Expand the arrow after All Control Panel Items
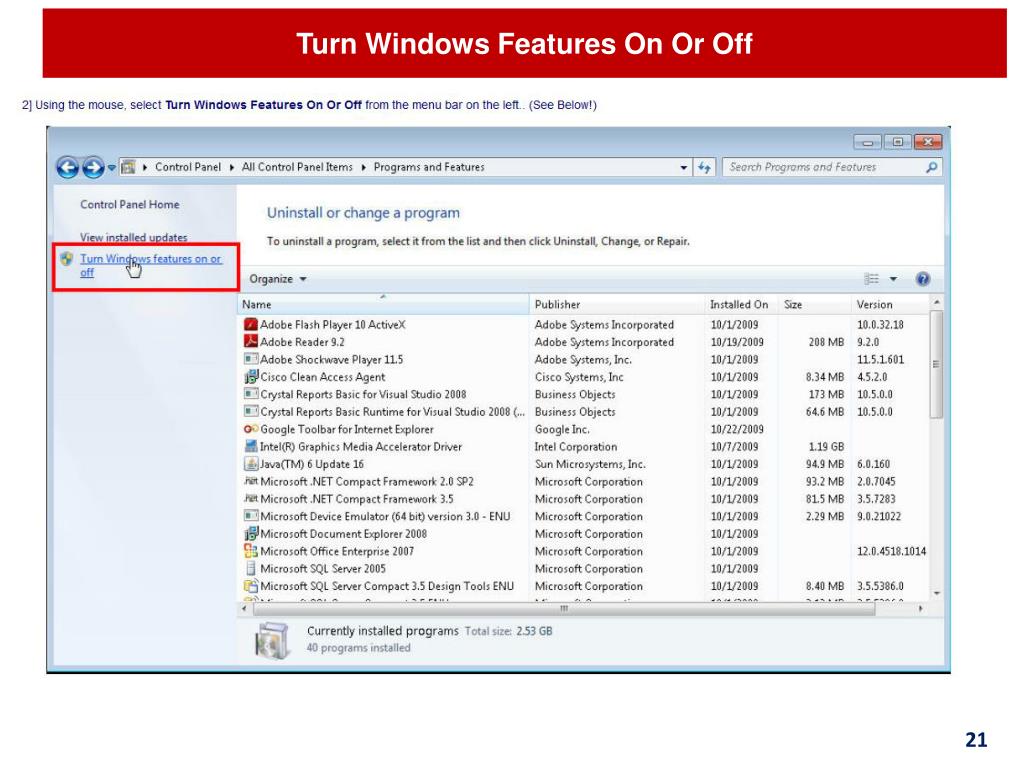Viewport: 1024px width, 768px height. (364, 168)
